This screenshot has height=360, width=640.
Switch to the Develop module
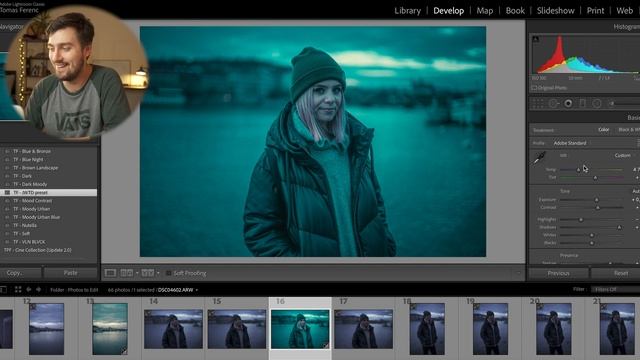(x=449, y=11)
